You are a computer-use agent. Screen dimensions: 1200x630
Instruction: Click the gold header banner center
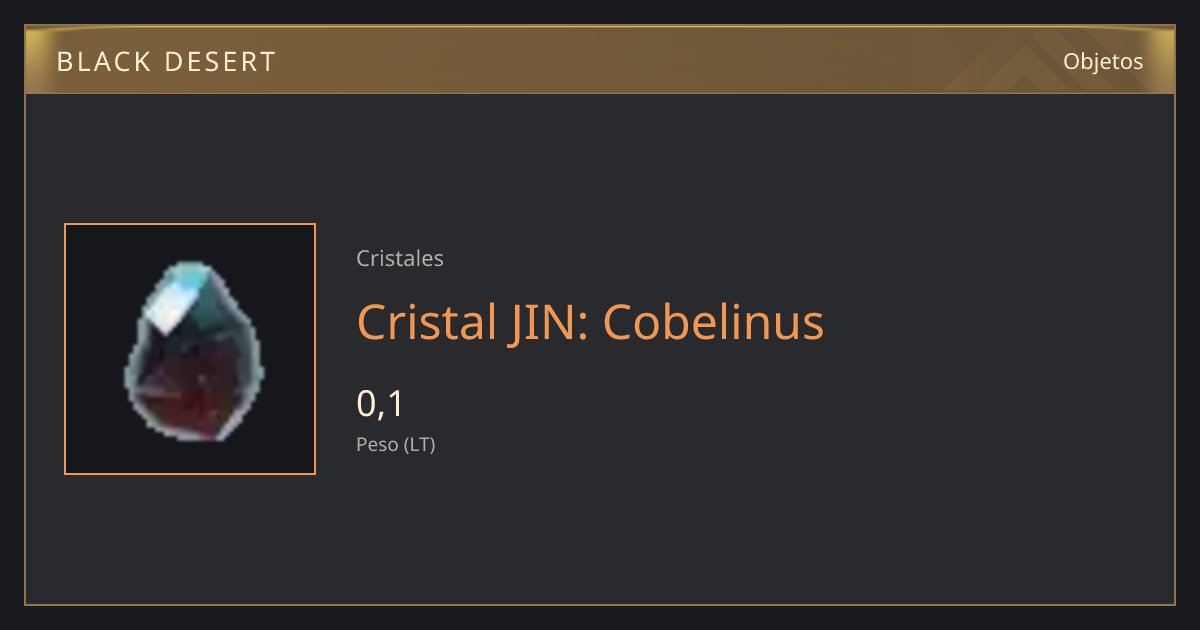600,60
